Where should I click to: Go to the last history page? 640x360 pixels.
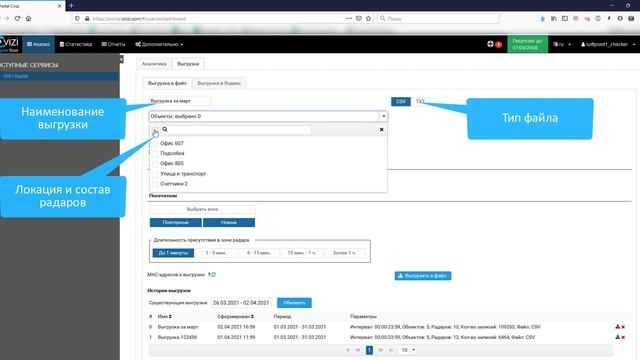click(391, 350)
